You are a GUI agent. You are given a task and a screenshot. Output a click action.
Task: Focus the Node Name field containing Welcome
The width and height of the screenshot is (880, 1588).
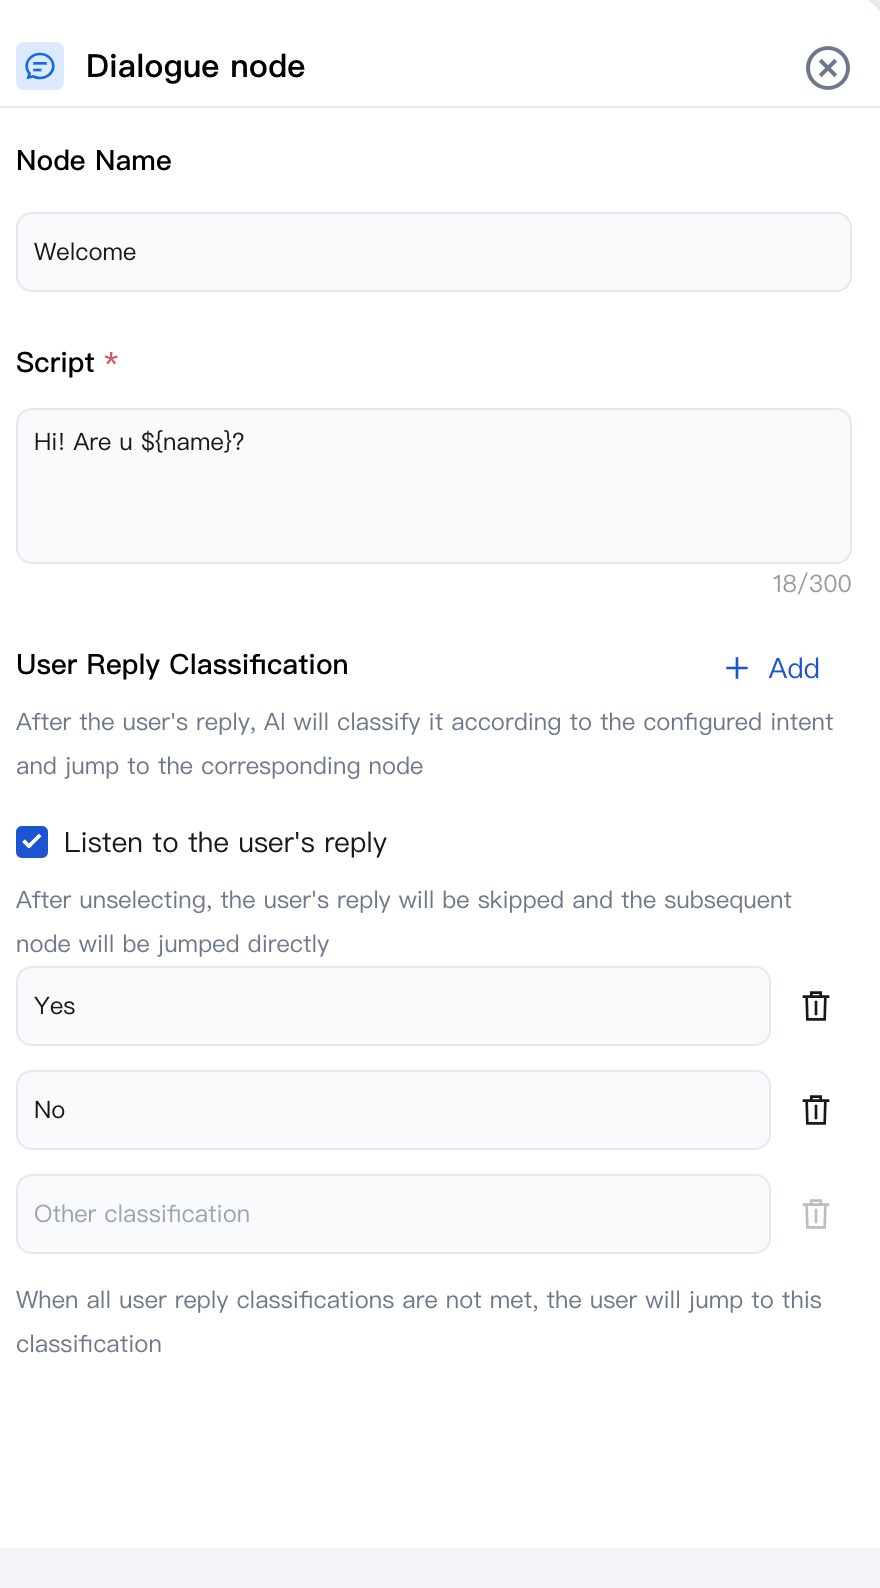[x=433, y=252]
